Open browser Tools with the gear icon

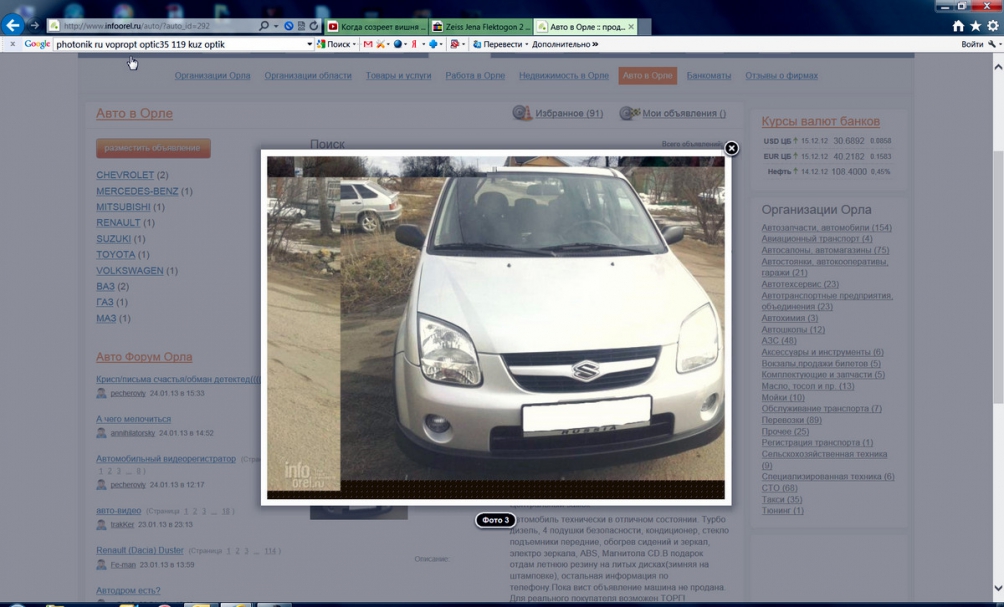click(992, 26)
